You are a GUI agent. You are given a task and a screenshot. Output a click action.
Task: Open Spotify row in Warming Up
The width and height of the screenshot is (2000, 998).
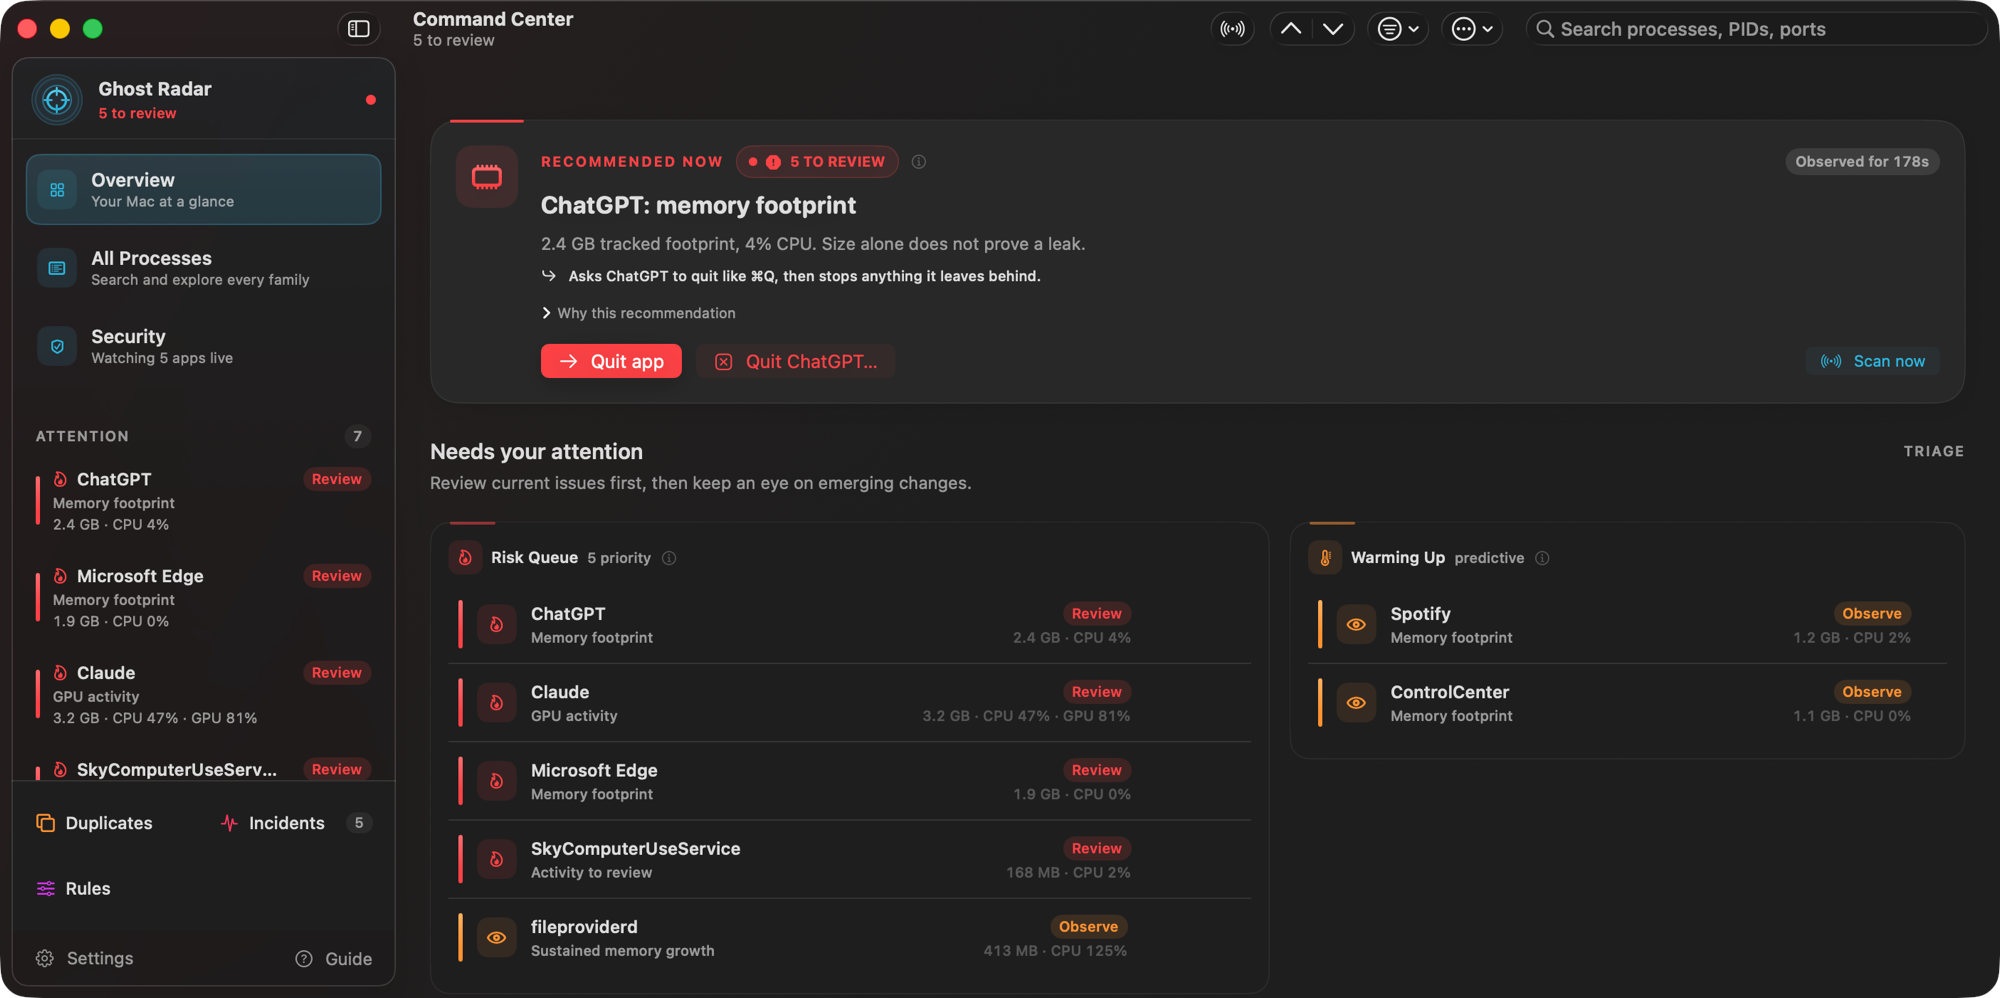click(1627, 625)
